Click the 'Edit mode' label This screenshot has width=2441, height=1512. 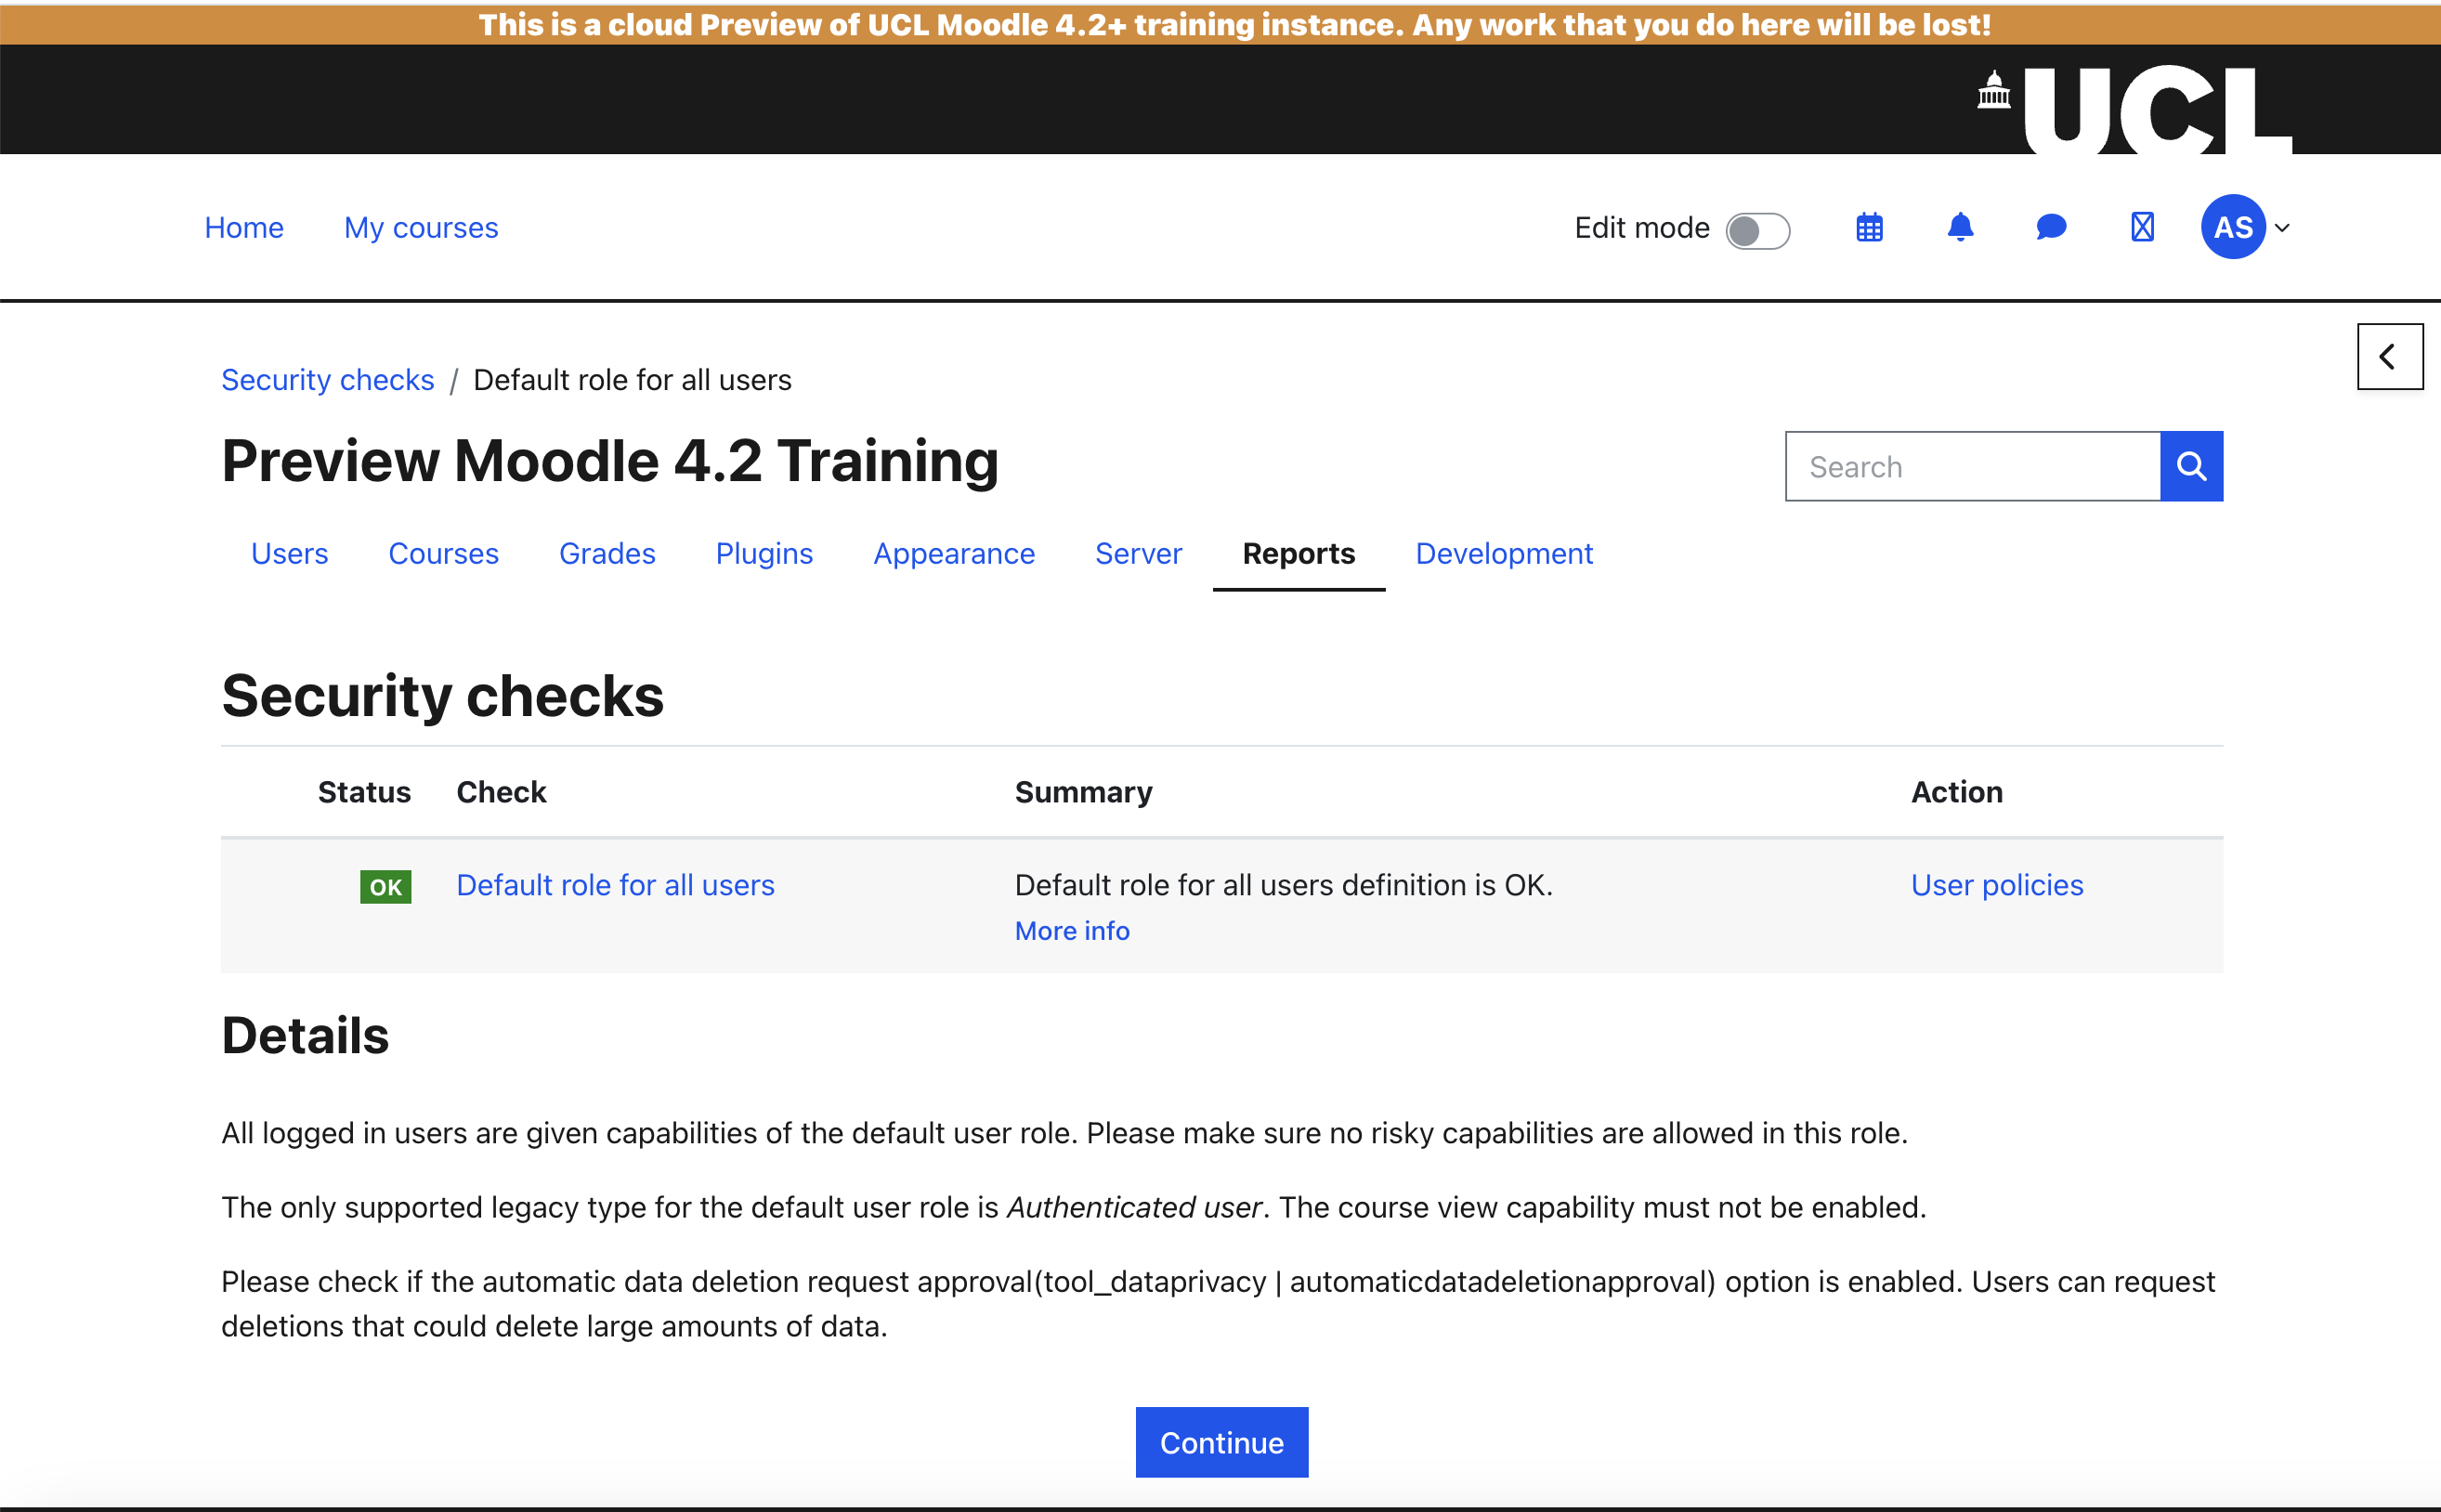pyautogui.click(x=1642, y=228)
